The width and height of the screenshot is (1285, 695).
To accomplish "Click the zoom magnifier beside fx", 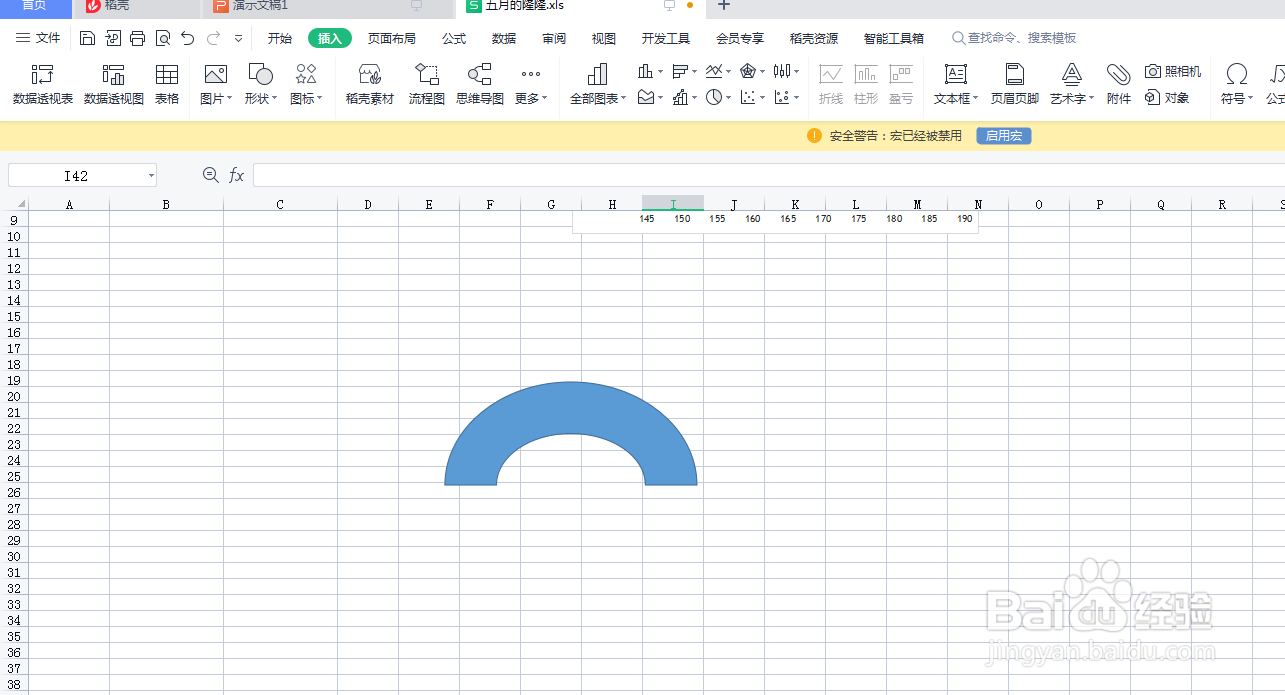I will pyautogui.click(x=211, y=175).
